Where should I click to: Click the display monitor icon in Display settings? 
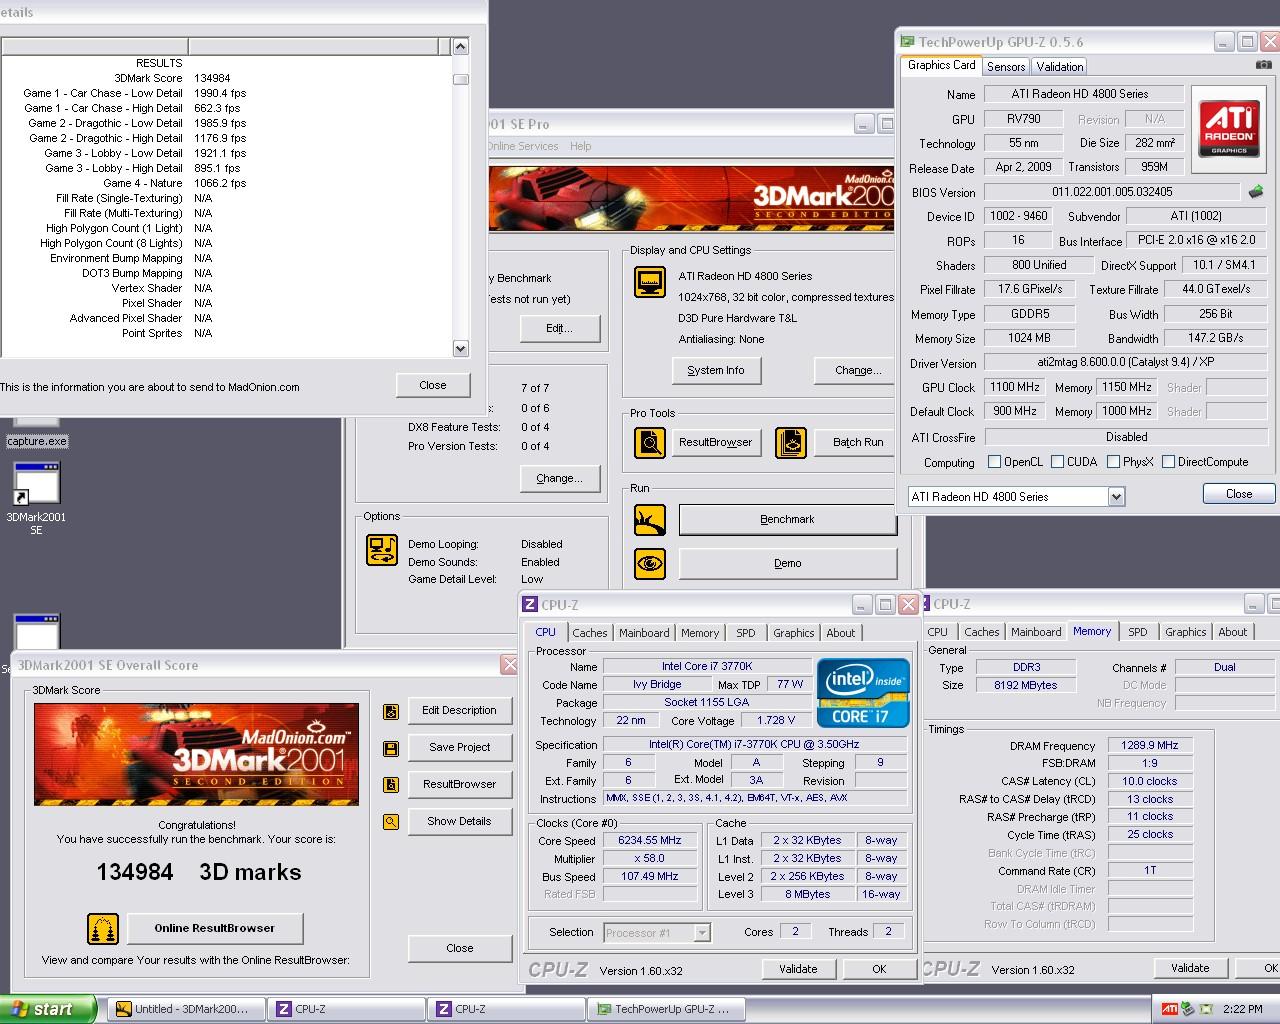click(x=650, y=282)
